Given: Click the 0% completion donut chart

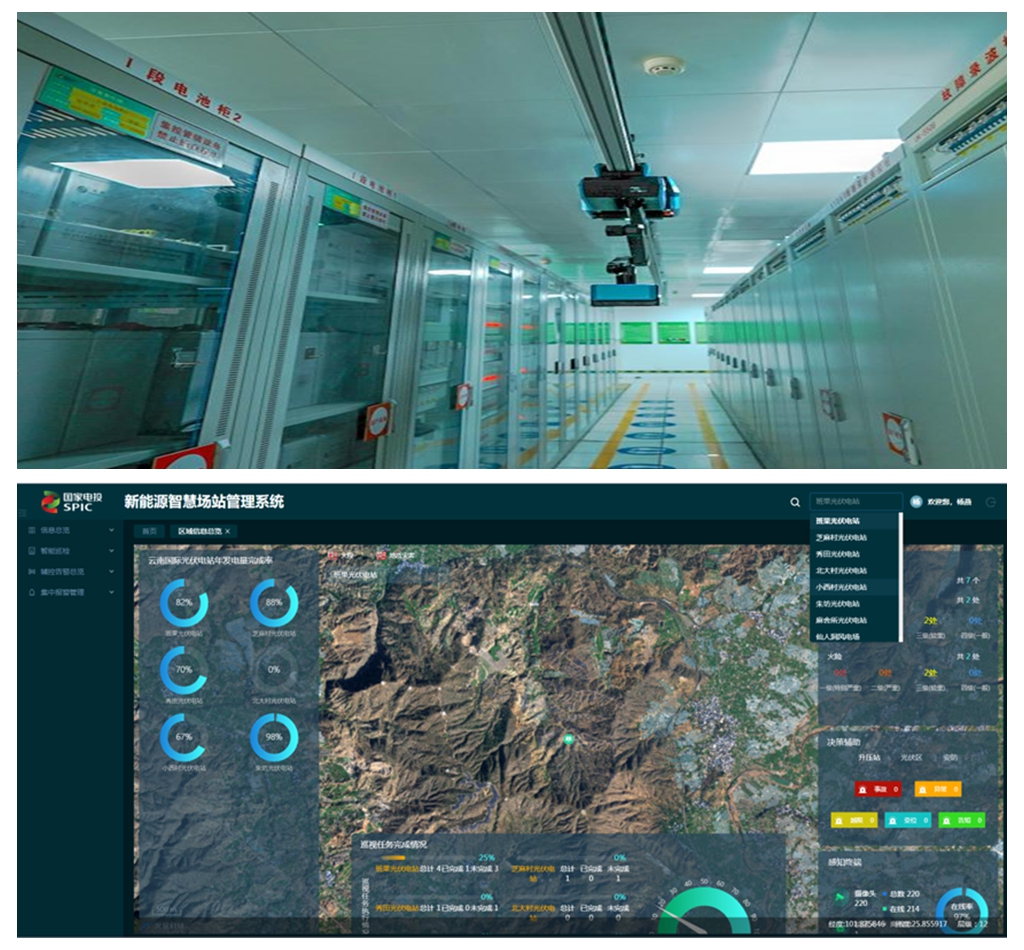Looking at the screenshot, I should (x=274, y=670).
